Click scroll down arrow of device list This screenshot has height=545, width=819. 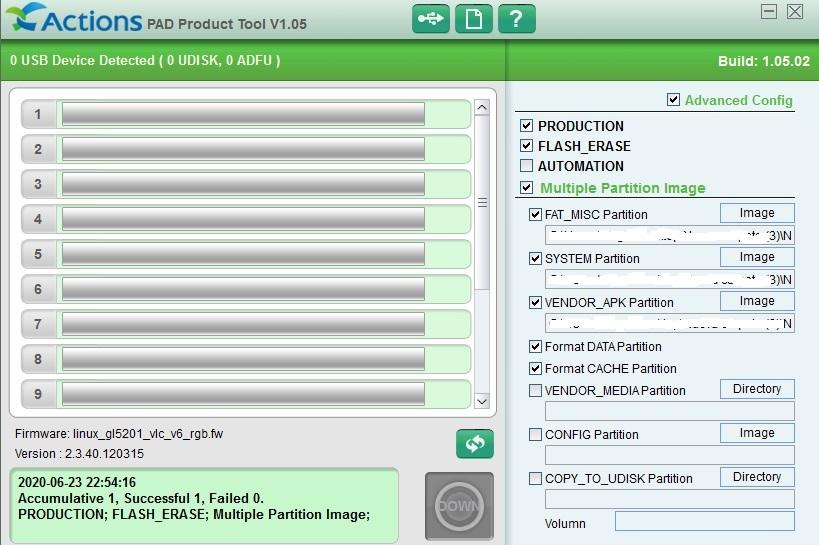[x=482, y=401]
